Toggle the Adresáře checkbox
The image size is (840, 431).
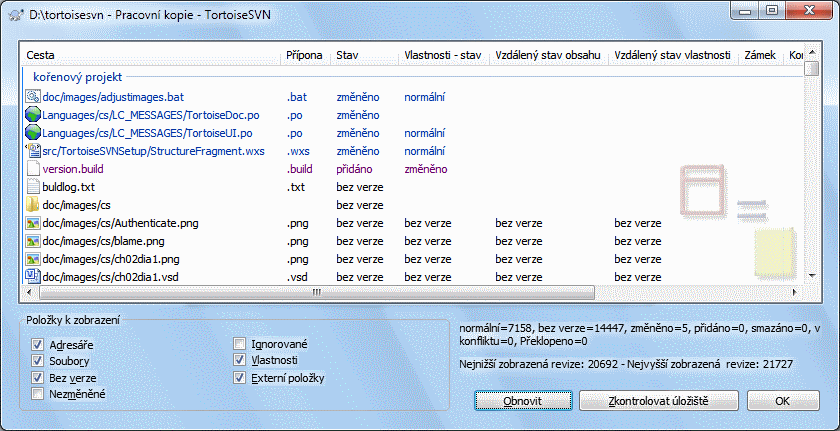[x=38, y=344]
